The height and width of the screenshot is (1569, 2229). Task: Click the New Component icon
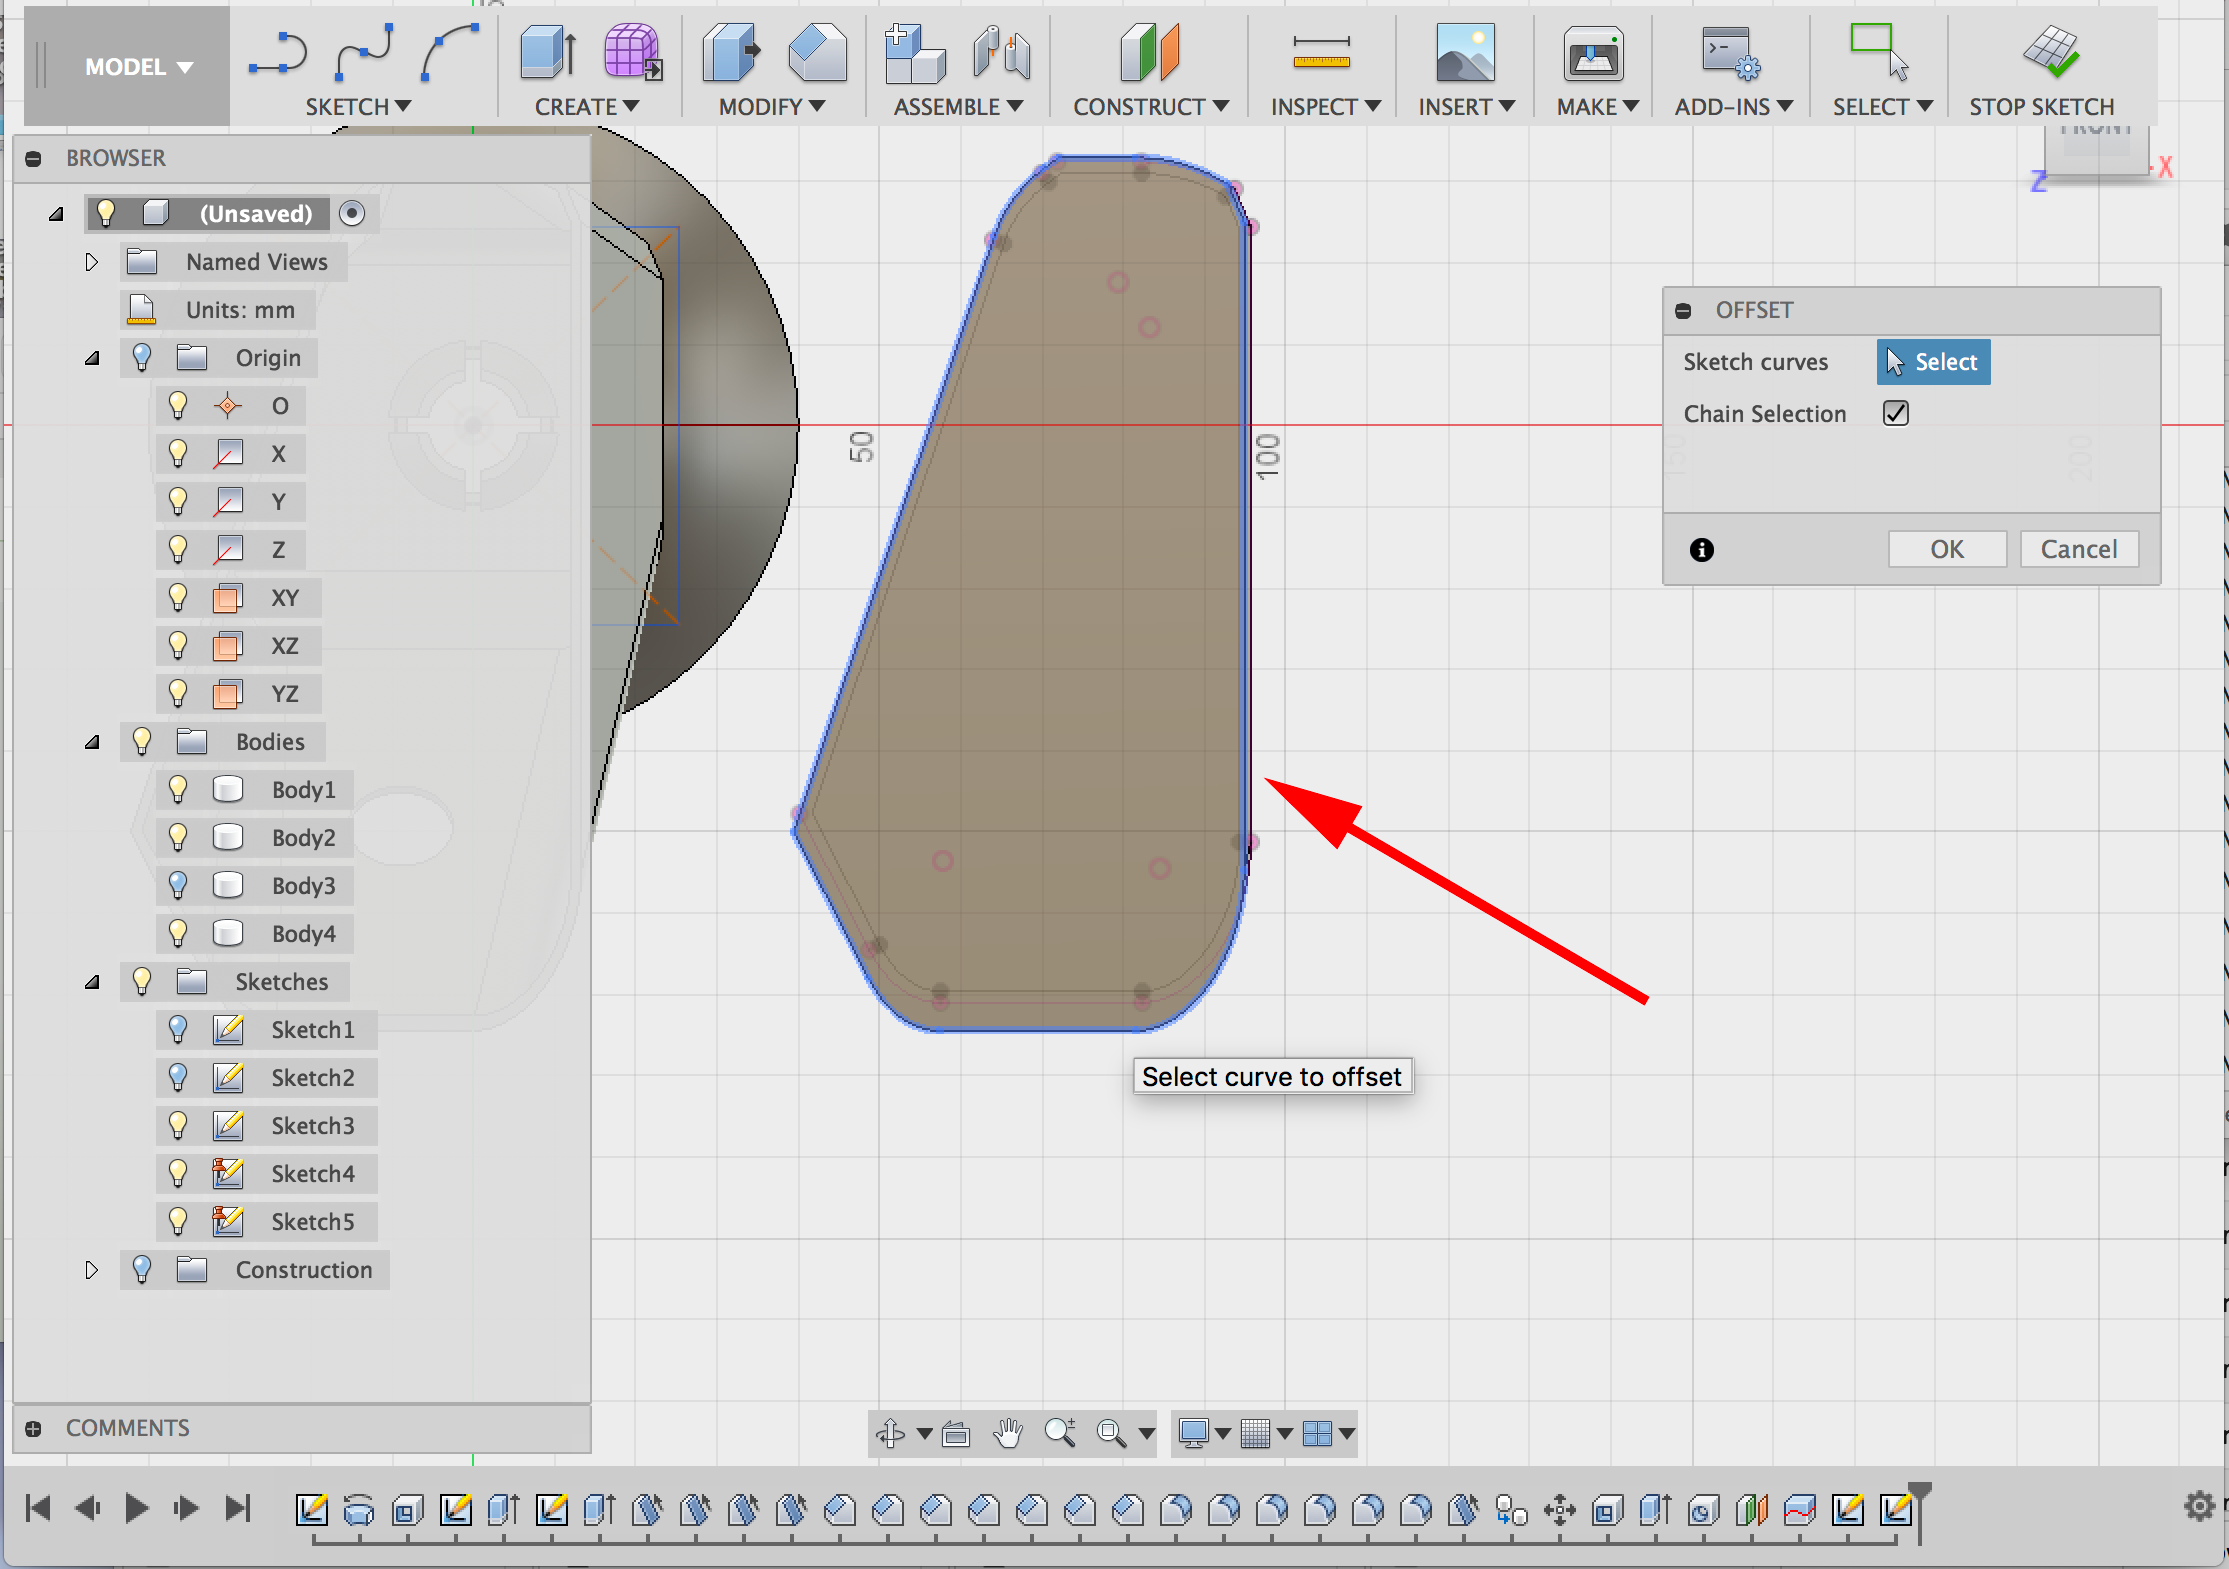click(914, 52)
